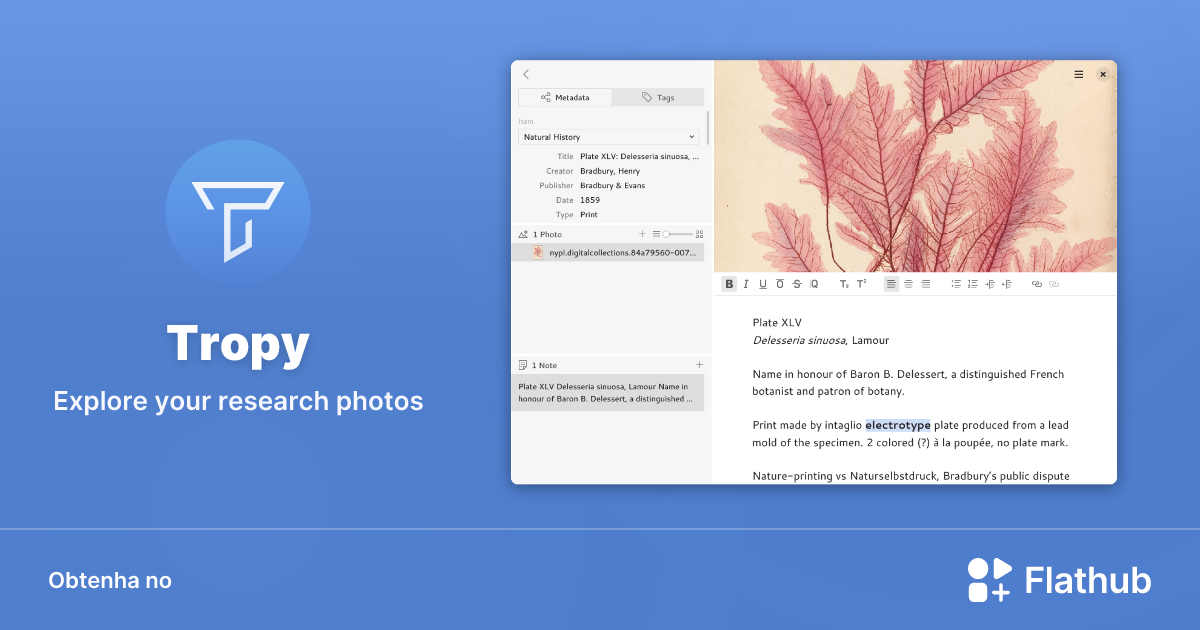
Task: Center align the note text
Action: [908, 284]
